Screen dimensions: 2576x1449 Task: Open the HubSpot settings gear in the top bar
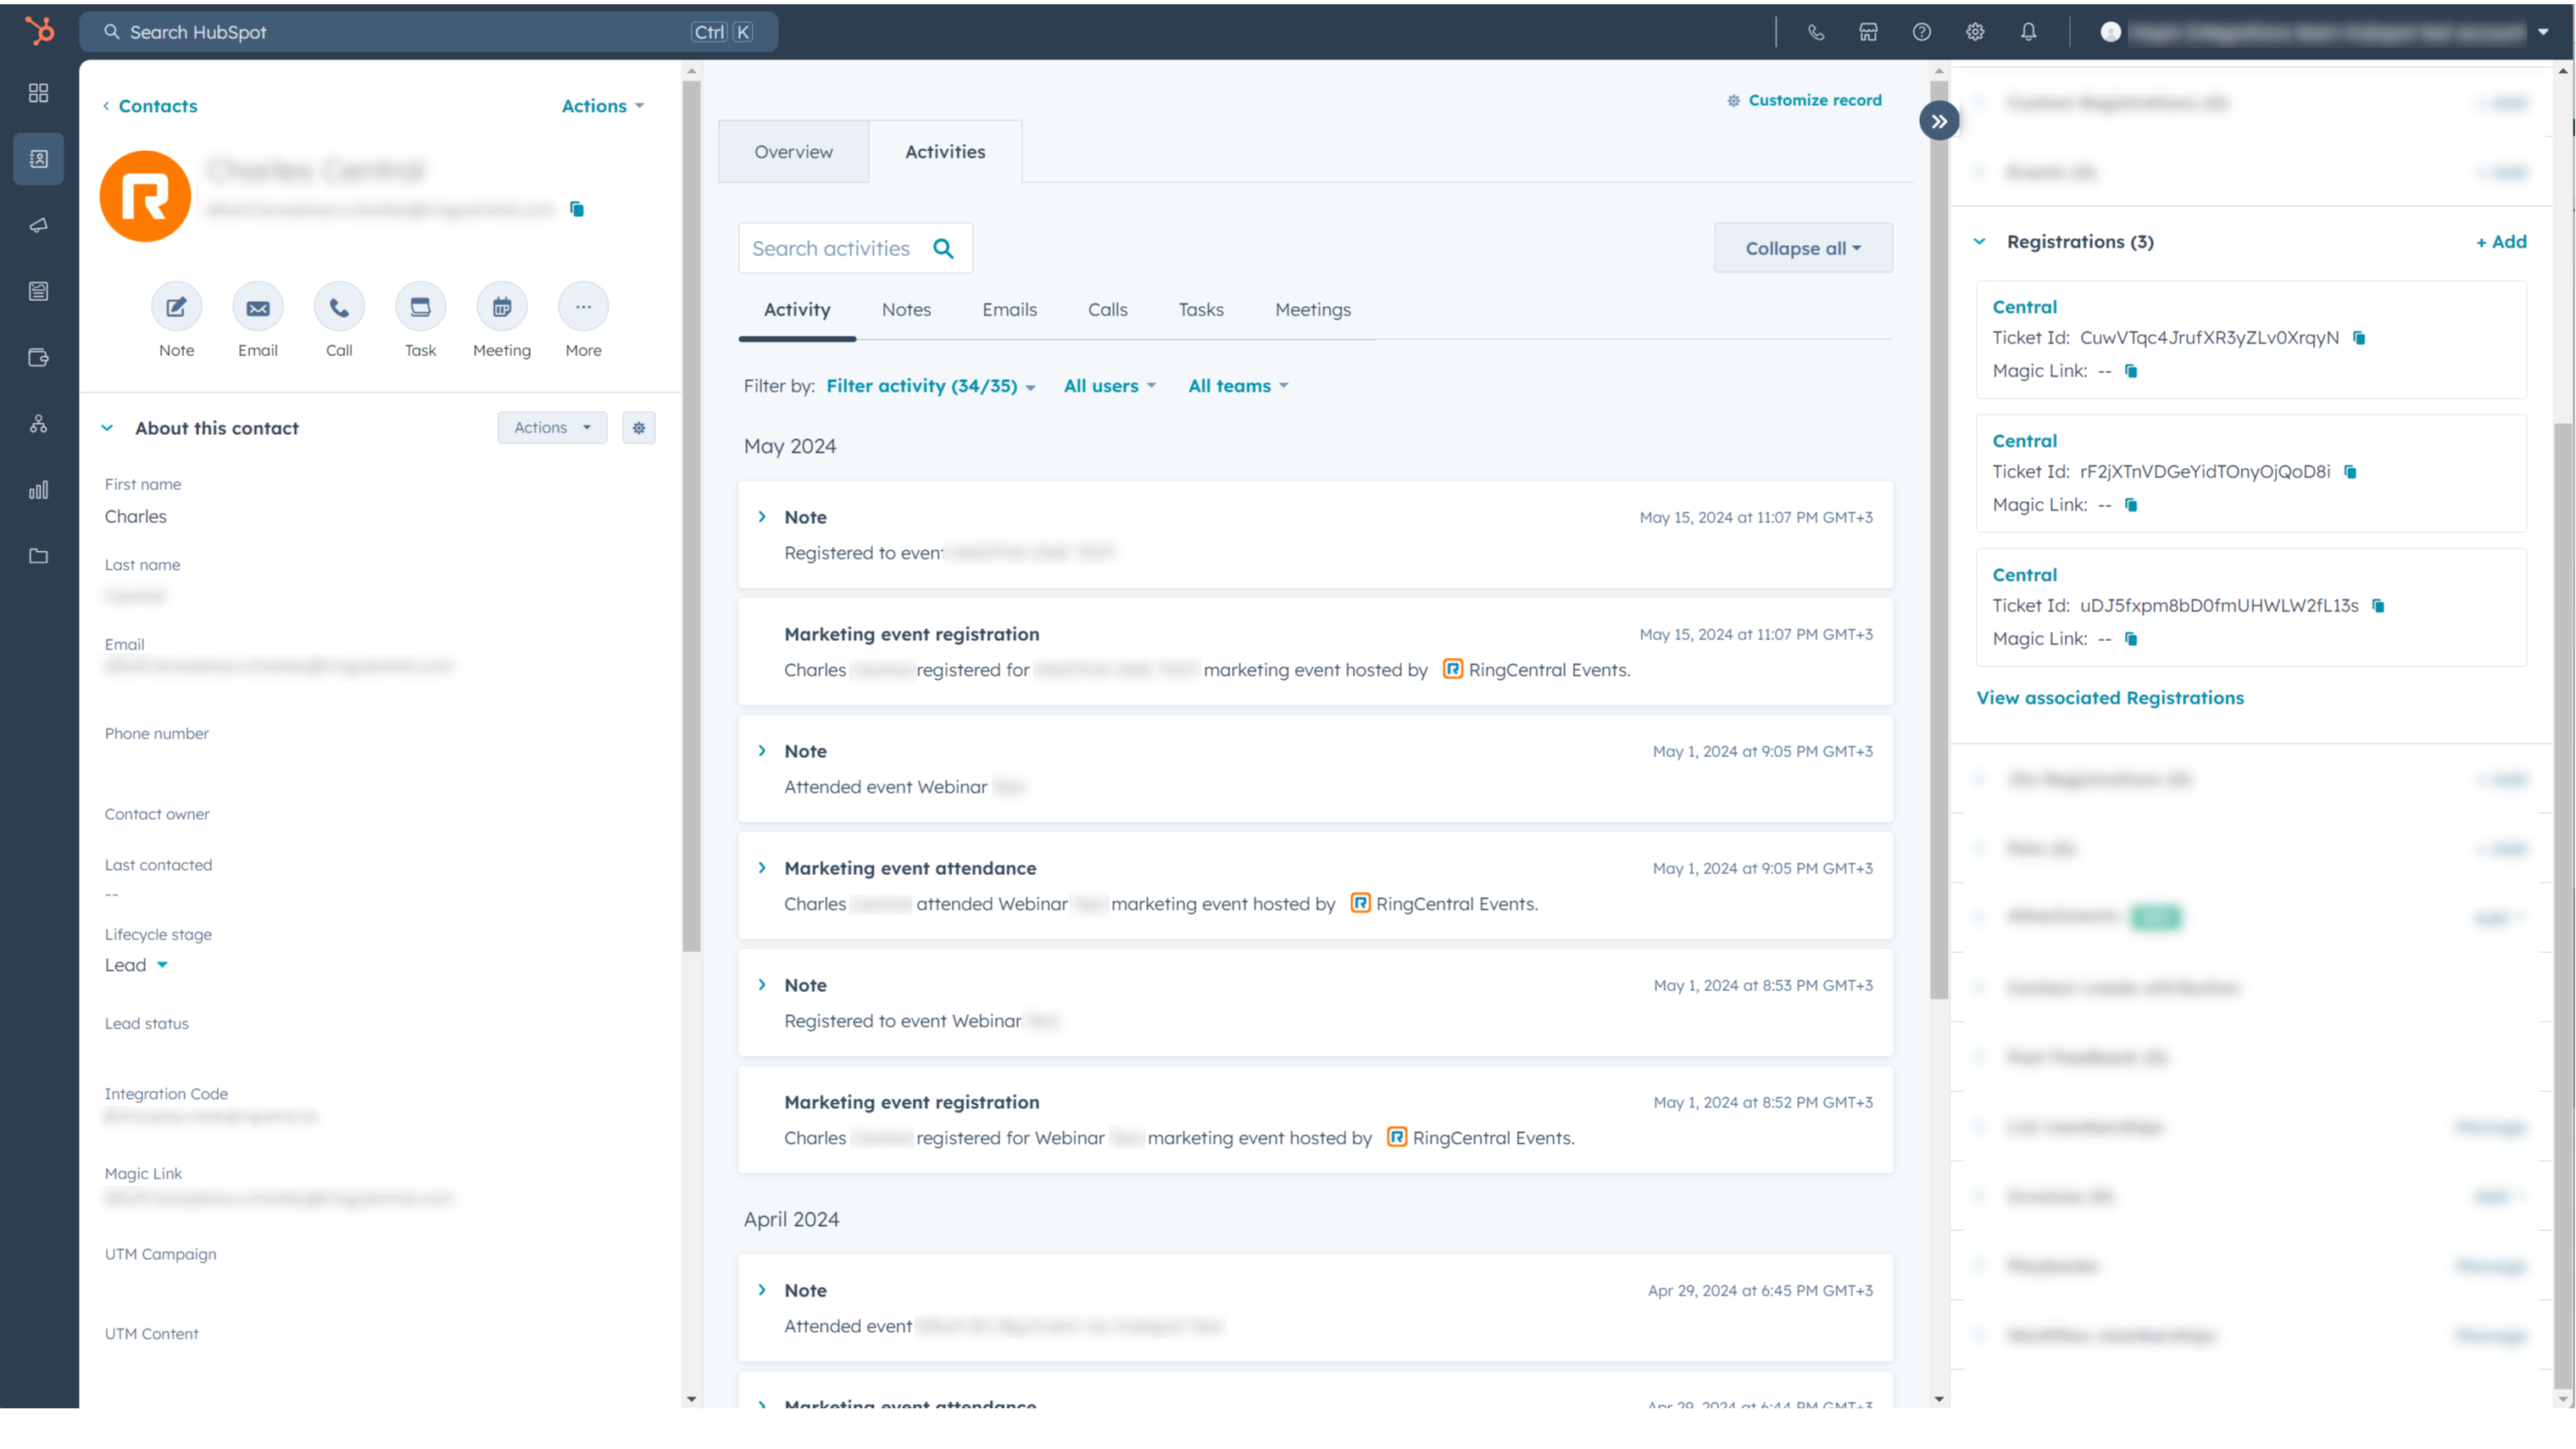[x=1975, y=32]
